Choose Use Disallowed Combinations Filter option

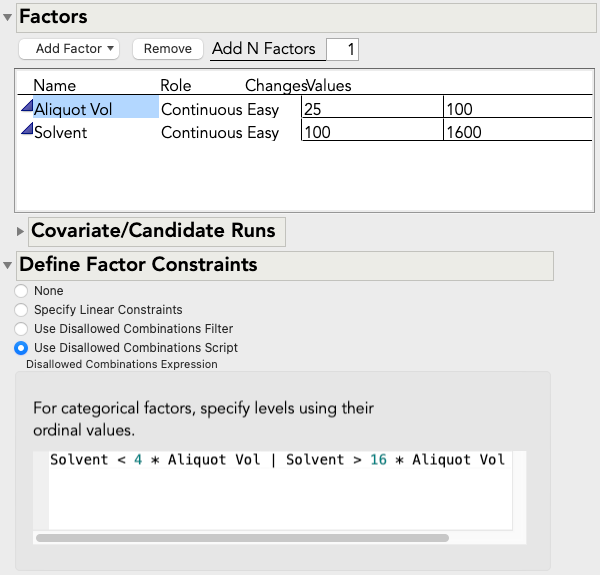[x=21, y=329]
